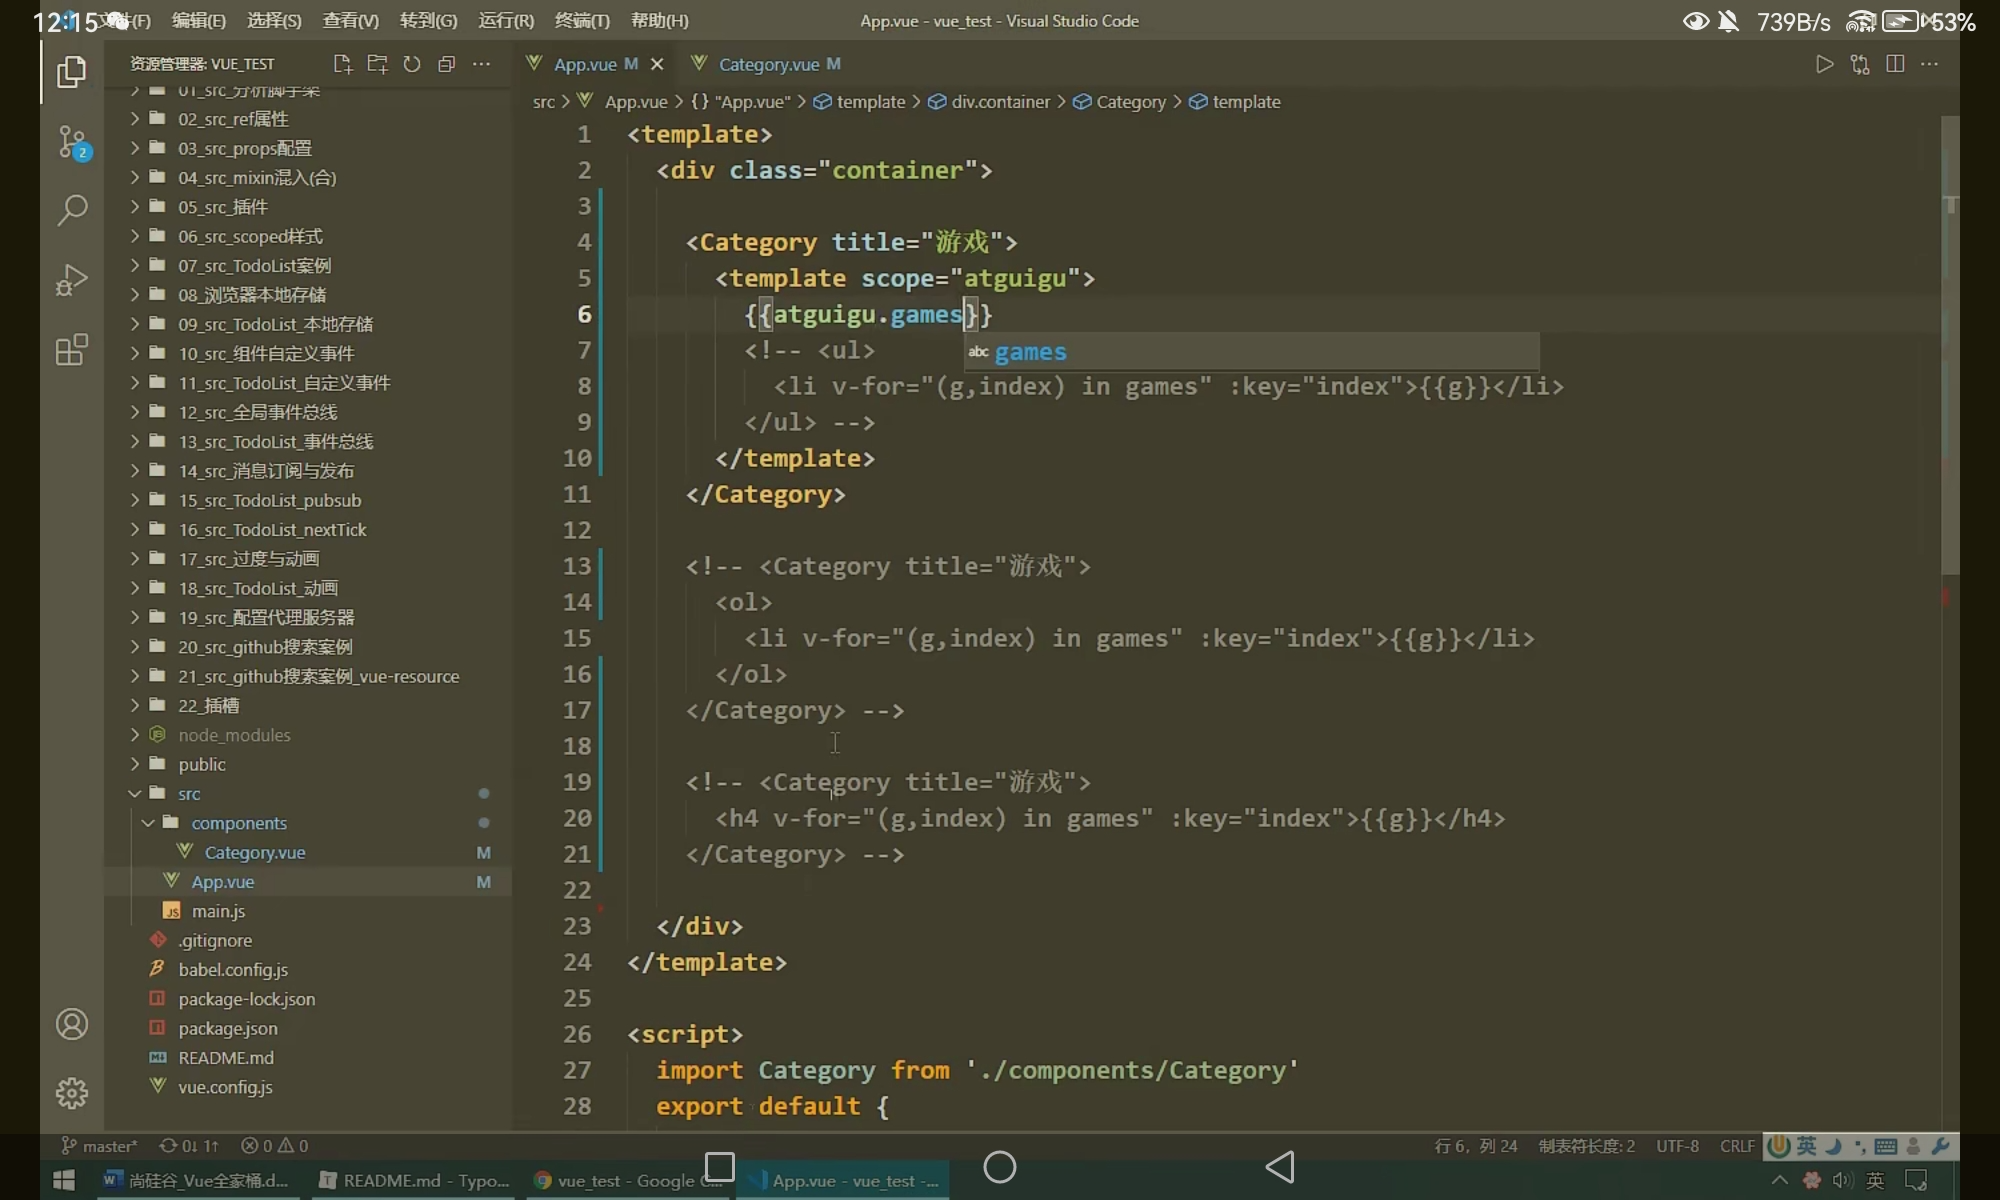Switch to the Category.vue tab

click(x=768, y=64)
